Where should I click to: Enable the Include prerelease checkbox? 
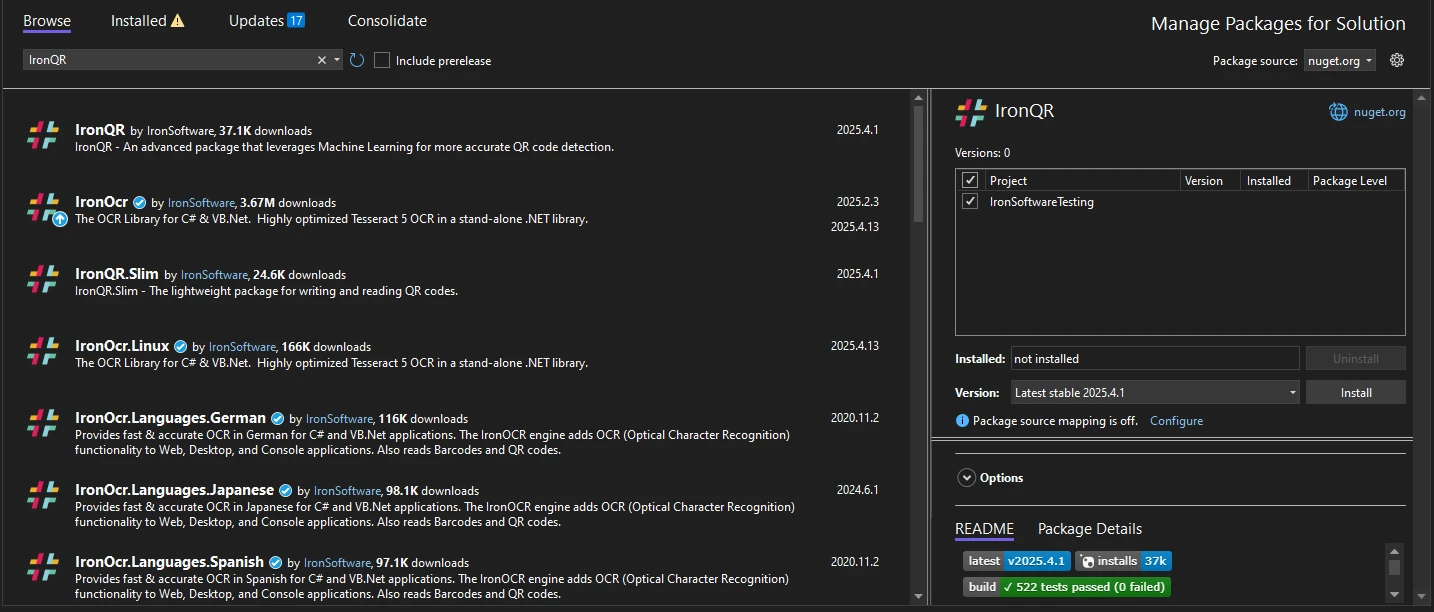click(382, 60)
